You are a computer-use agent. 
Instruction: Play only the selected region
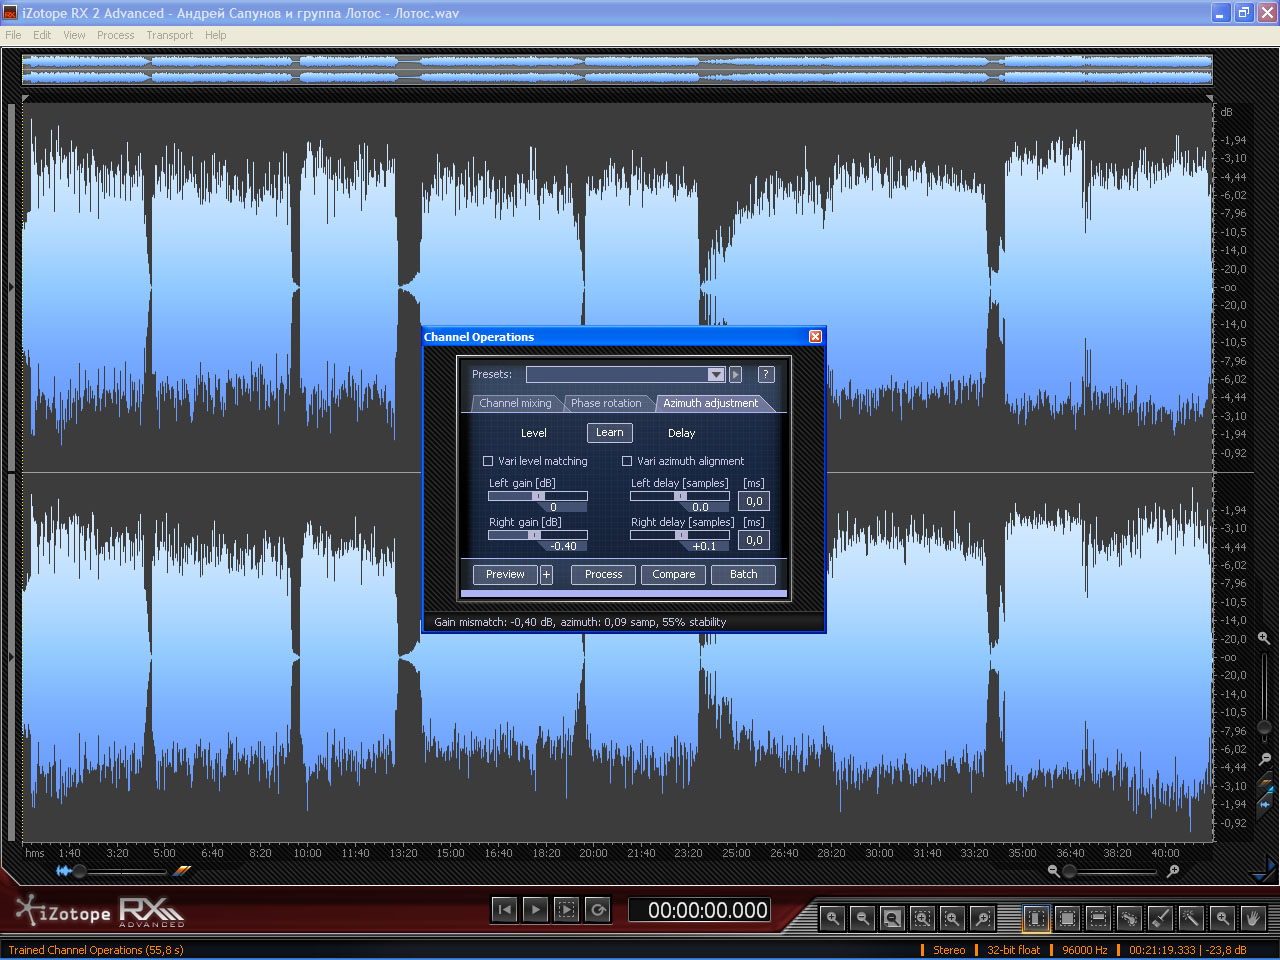click(x=566, y=909)
